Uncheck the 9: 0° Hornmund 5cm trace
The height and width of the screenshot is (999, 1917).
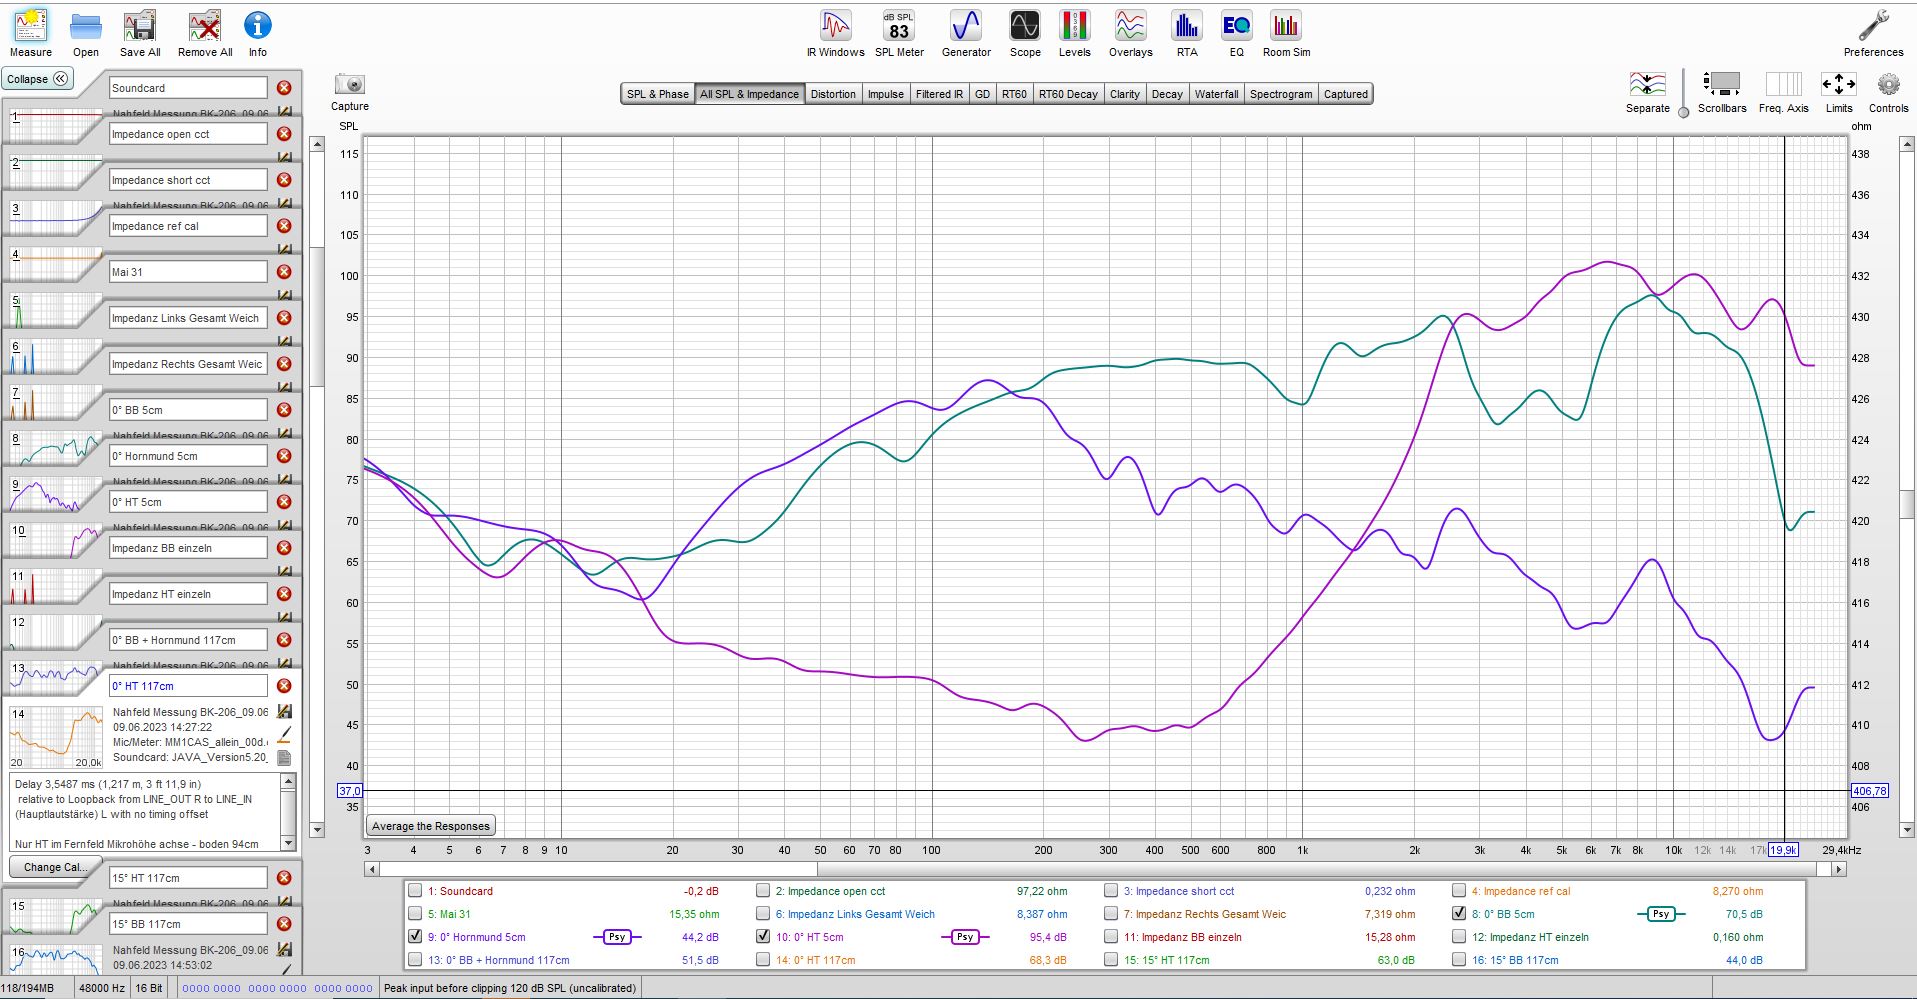tap(415, 937)
